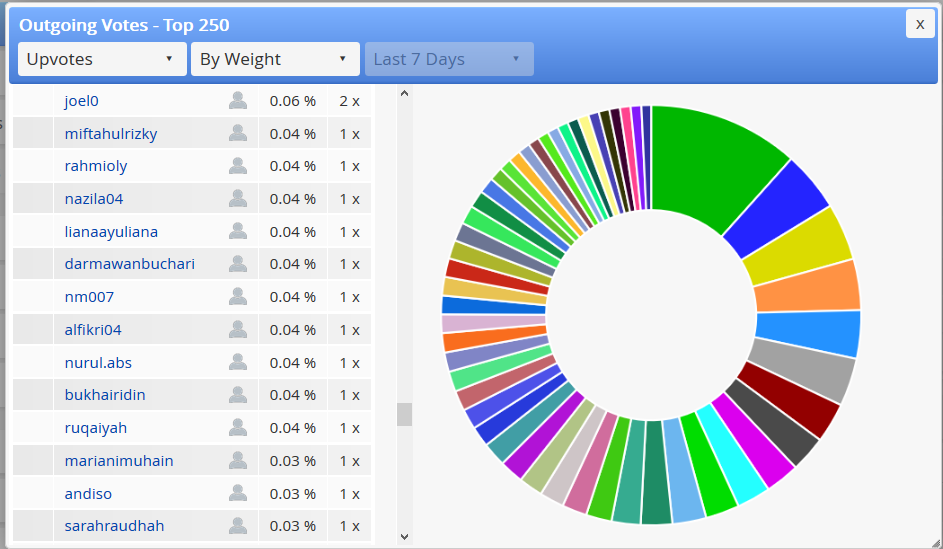This screenshot has width=943, height=549.
Task: Click the 2 x vote count of joel0
Action: [349, 101]
